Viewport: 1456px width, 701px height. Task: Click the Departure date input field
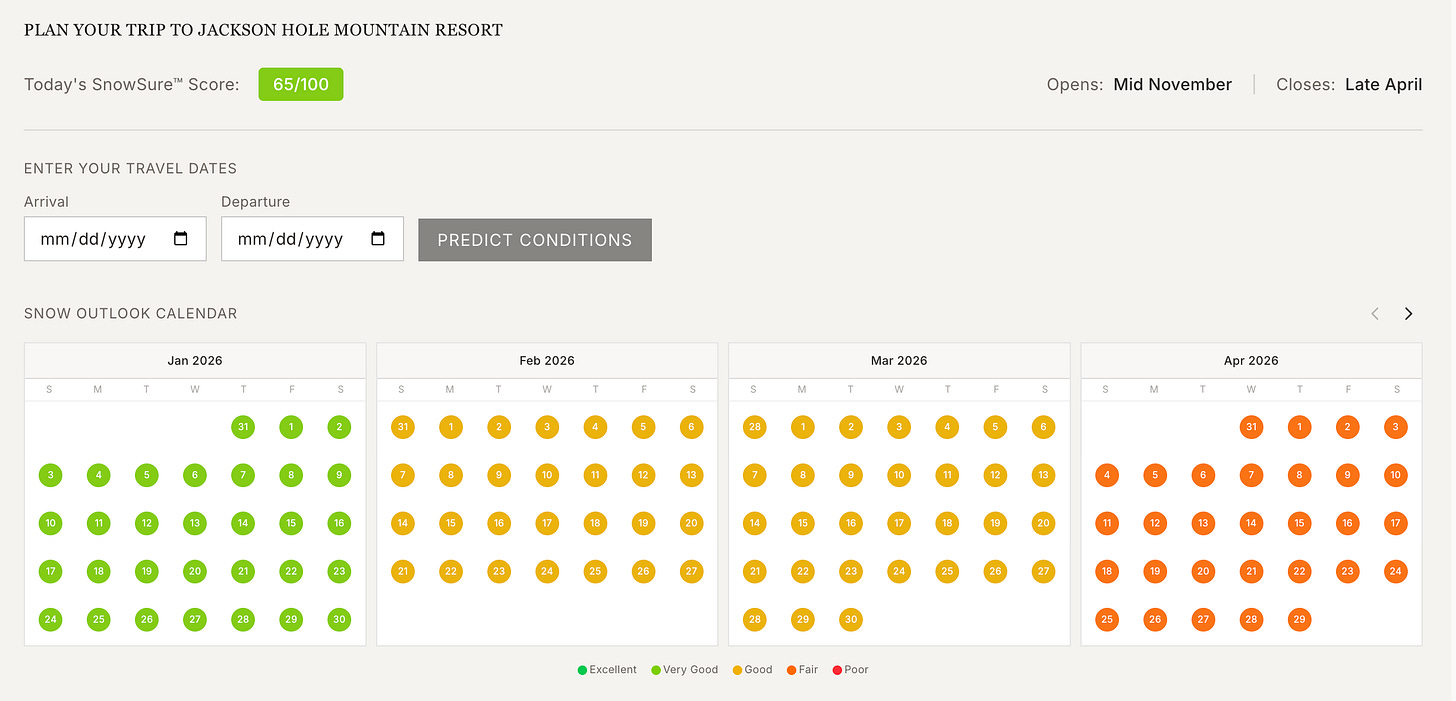tap(312, 239)
